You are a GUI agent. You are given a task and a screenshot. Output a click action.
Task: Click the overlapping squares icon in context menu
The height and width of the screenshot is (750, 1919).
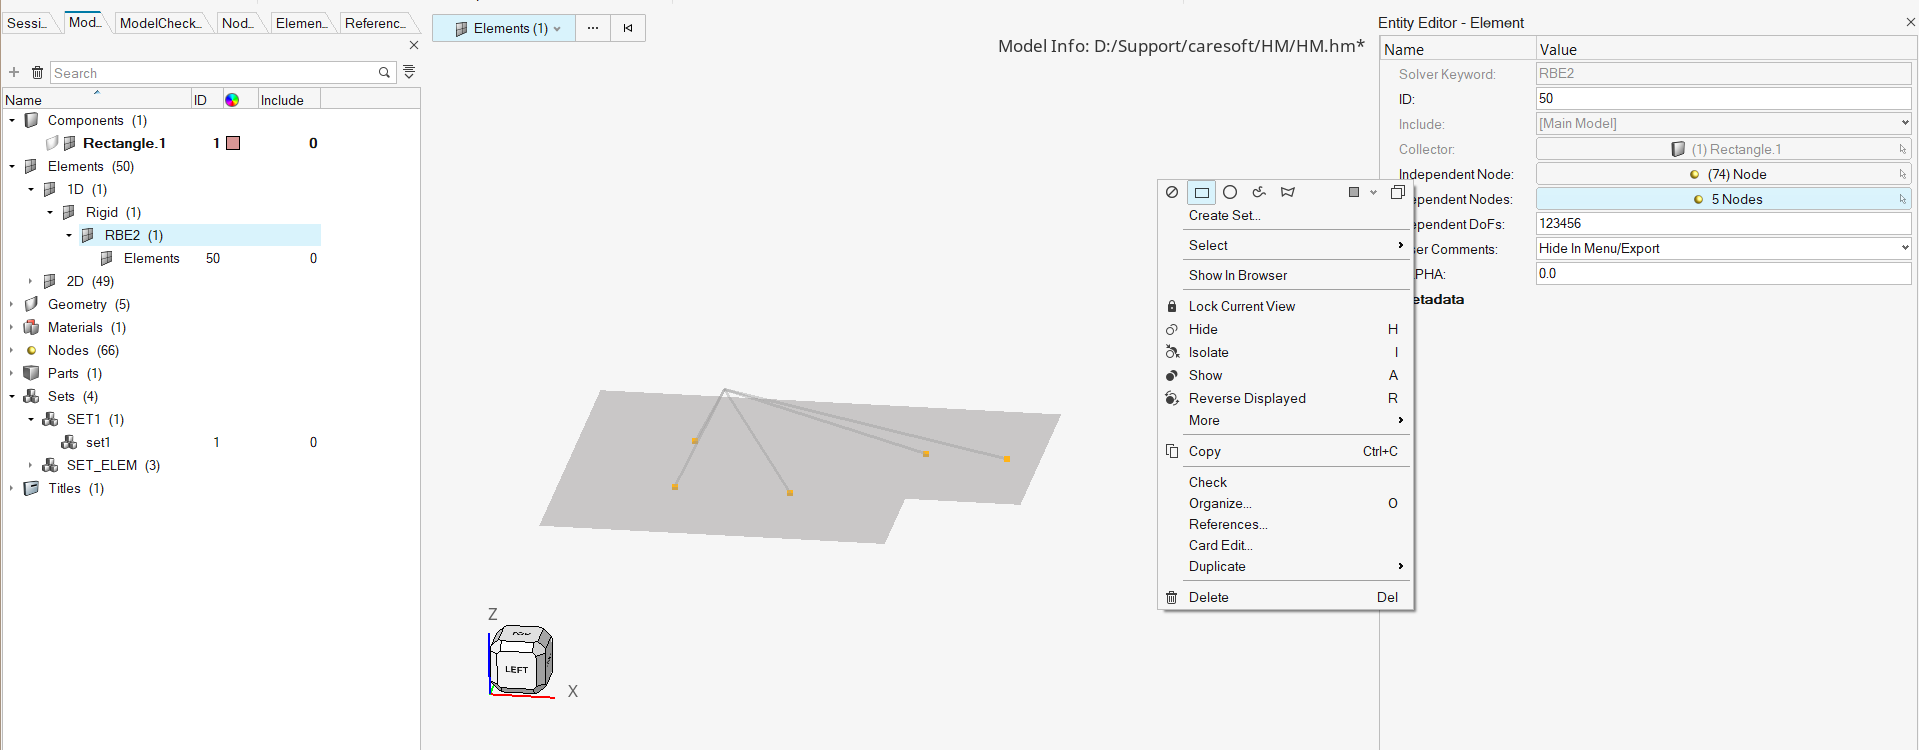1398,192
